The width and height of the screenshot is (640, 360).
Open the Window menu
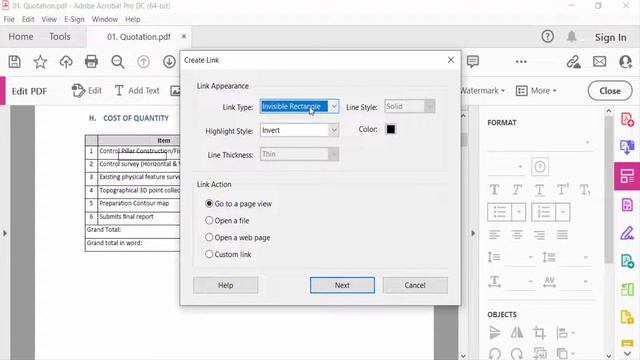[x=104, y=19]
